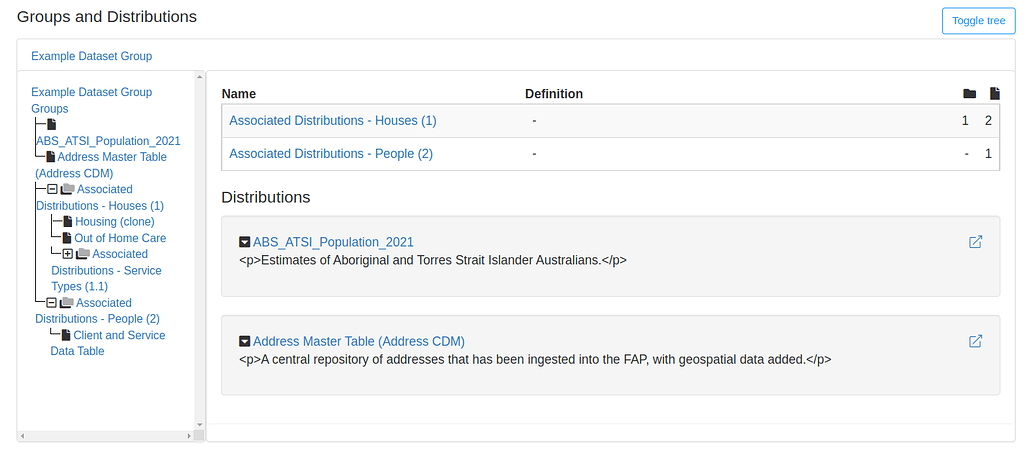Collapse Associated Distributions - Houses (1) tree node
Screen dimensions: 1035x463
[x=52, y=189]
